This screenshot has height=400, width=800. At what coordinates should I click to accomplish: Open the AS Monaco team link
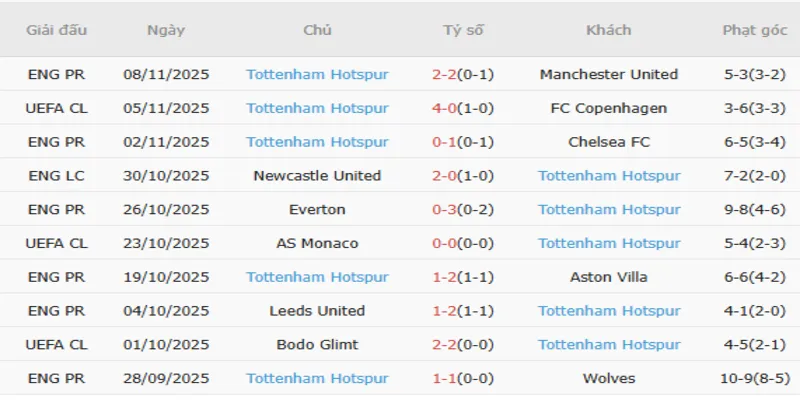click(317, 243)
